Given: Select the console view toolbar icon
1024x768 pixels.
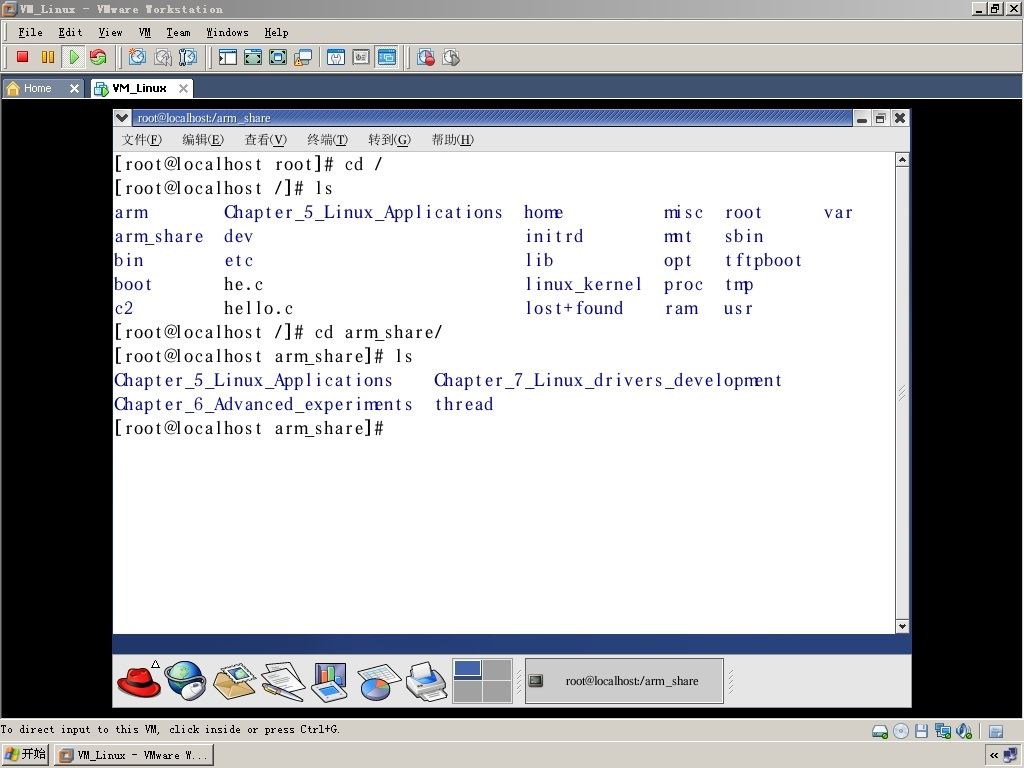Looking at the screenshot, I should 387,57.
